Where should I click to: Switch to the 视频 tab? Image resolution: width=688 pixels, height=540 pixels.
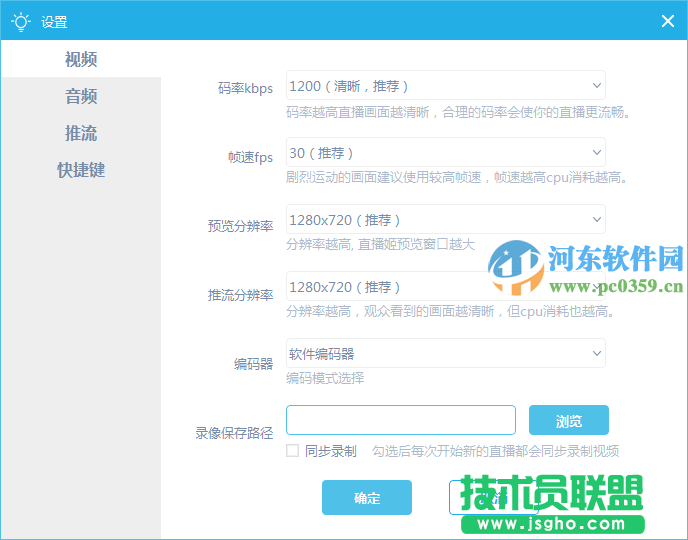pos(81,59)
